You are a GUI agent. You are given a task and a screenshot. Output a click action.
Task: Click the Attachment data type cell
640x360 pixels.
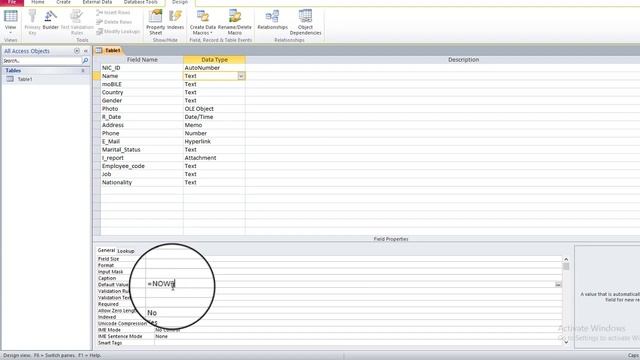[x=214, y=158]
